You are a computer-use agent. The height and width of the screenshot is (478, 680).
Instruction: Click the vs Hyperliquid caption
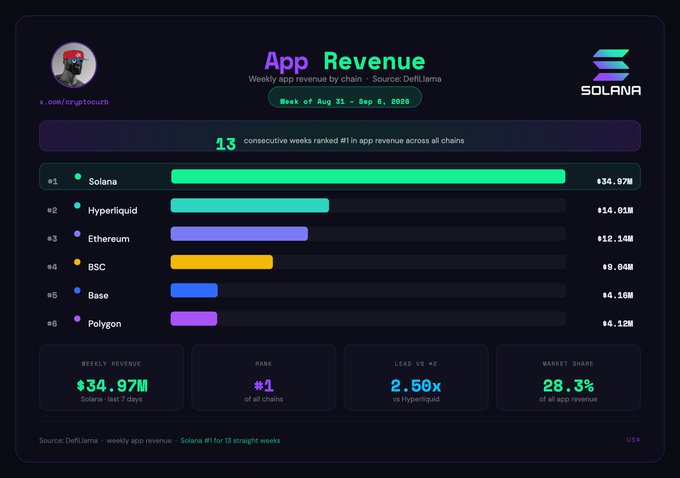pyautogui.click(x=416, y=399)
